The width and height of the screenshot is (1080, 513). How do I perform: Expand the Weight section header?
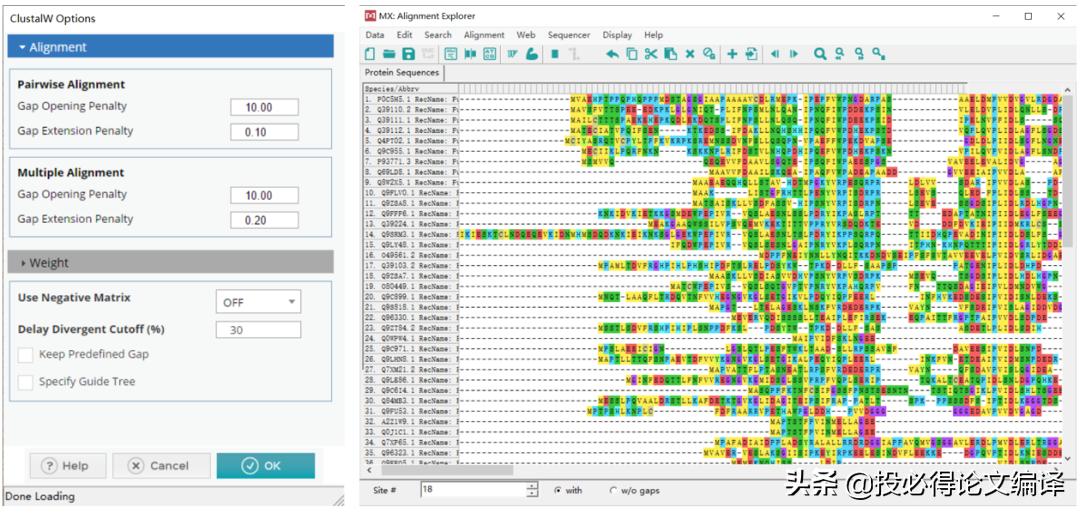coord(171,262)
